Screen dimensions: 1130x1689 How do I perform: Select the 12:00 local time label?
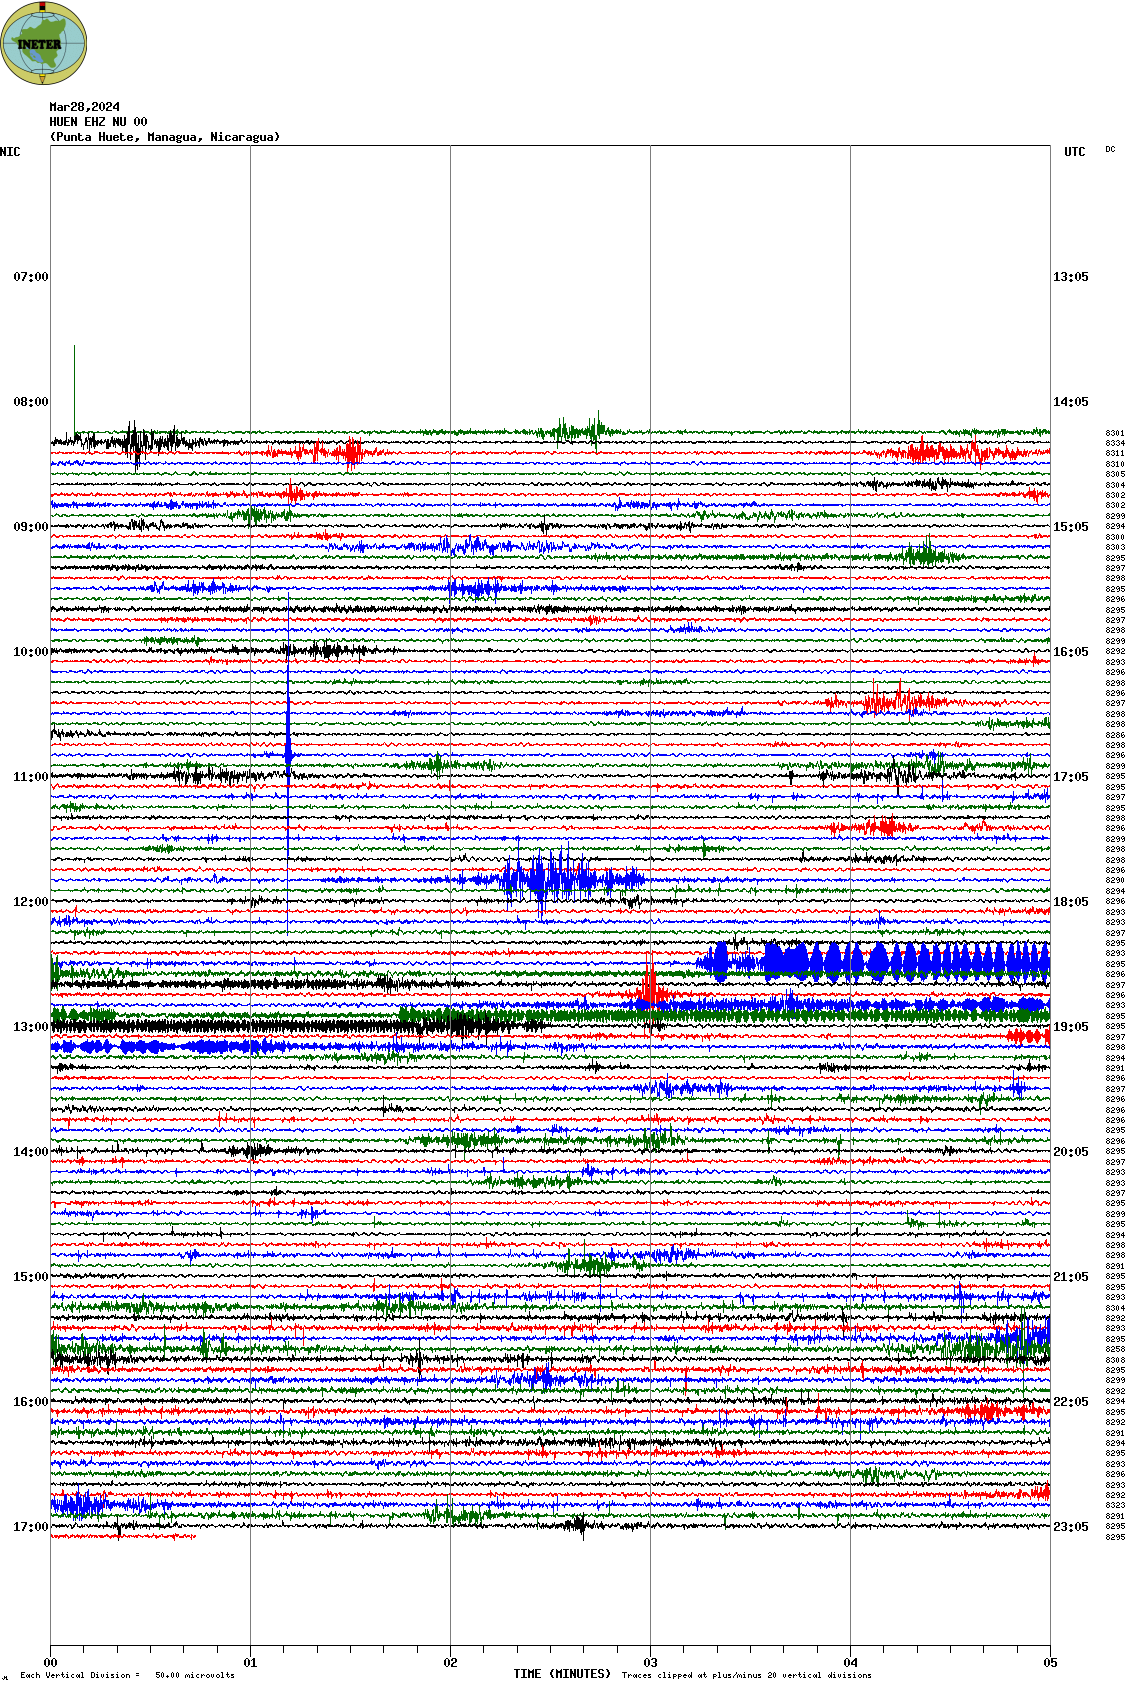pos(30,902)
